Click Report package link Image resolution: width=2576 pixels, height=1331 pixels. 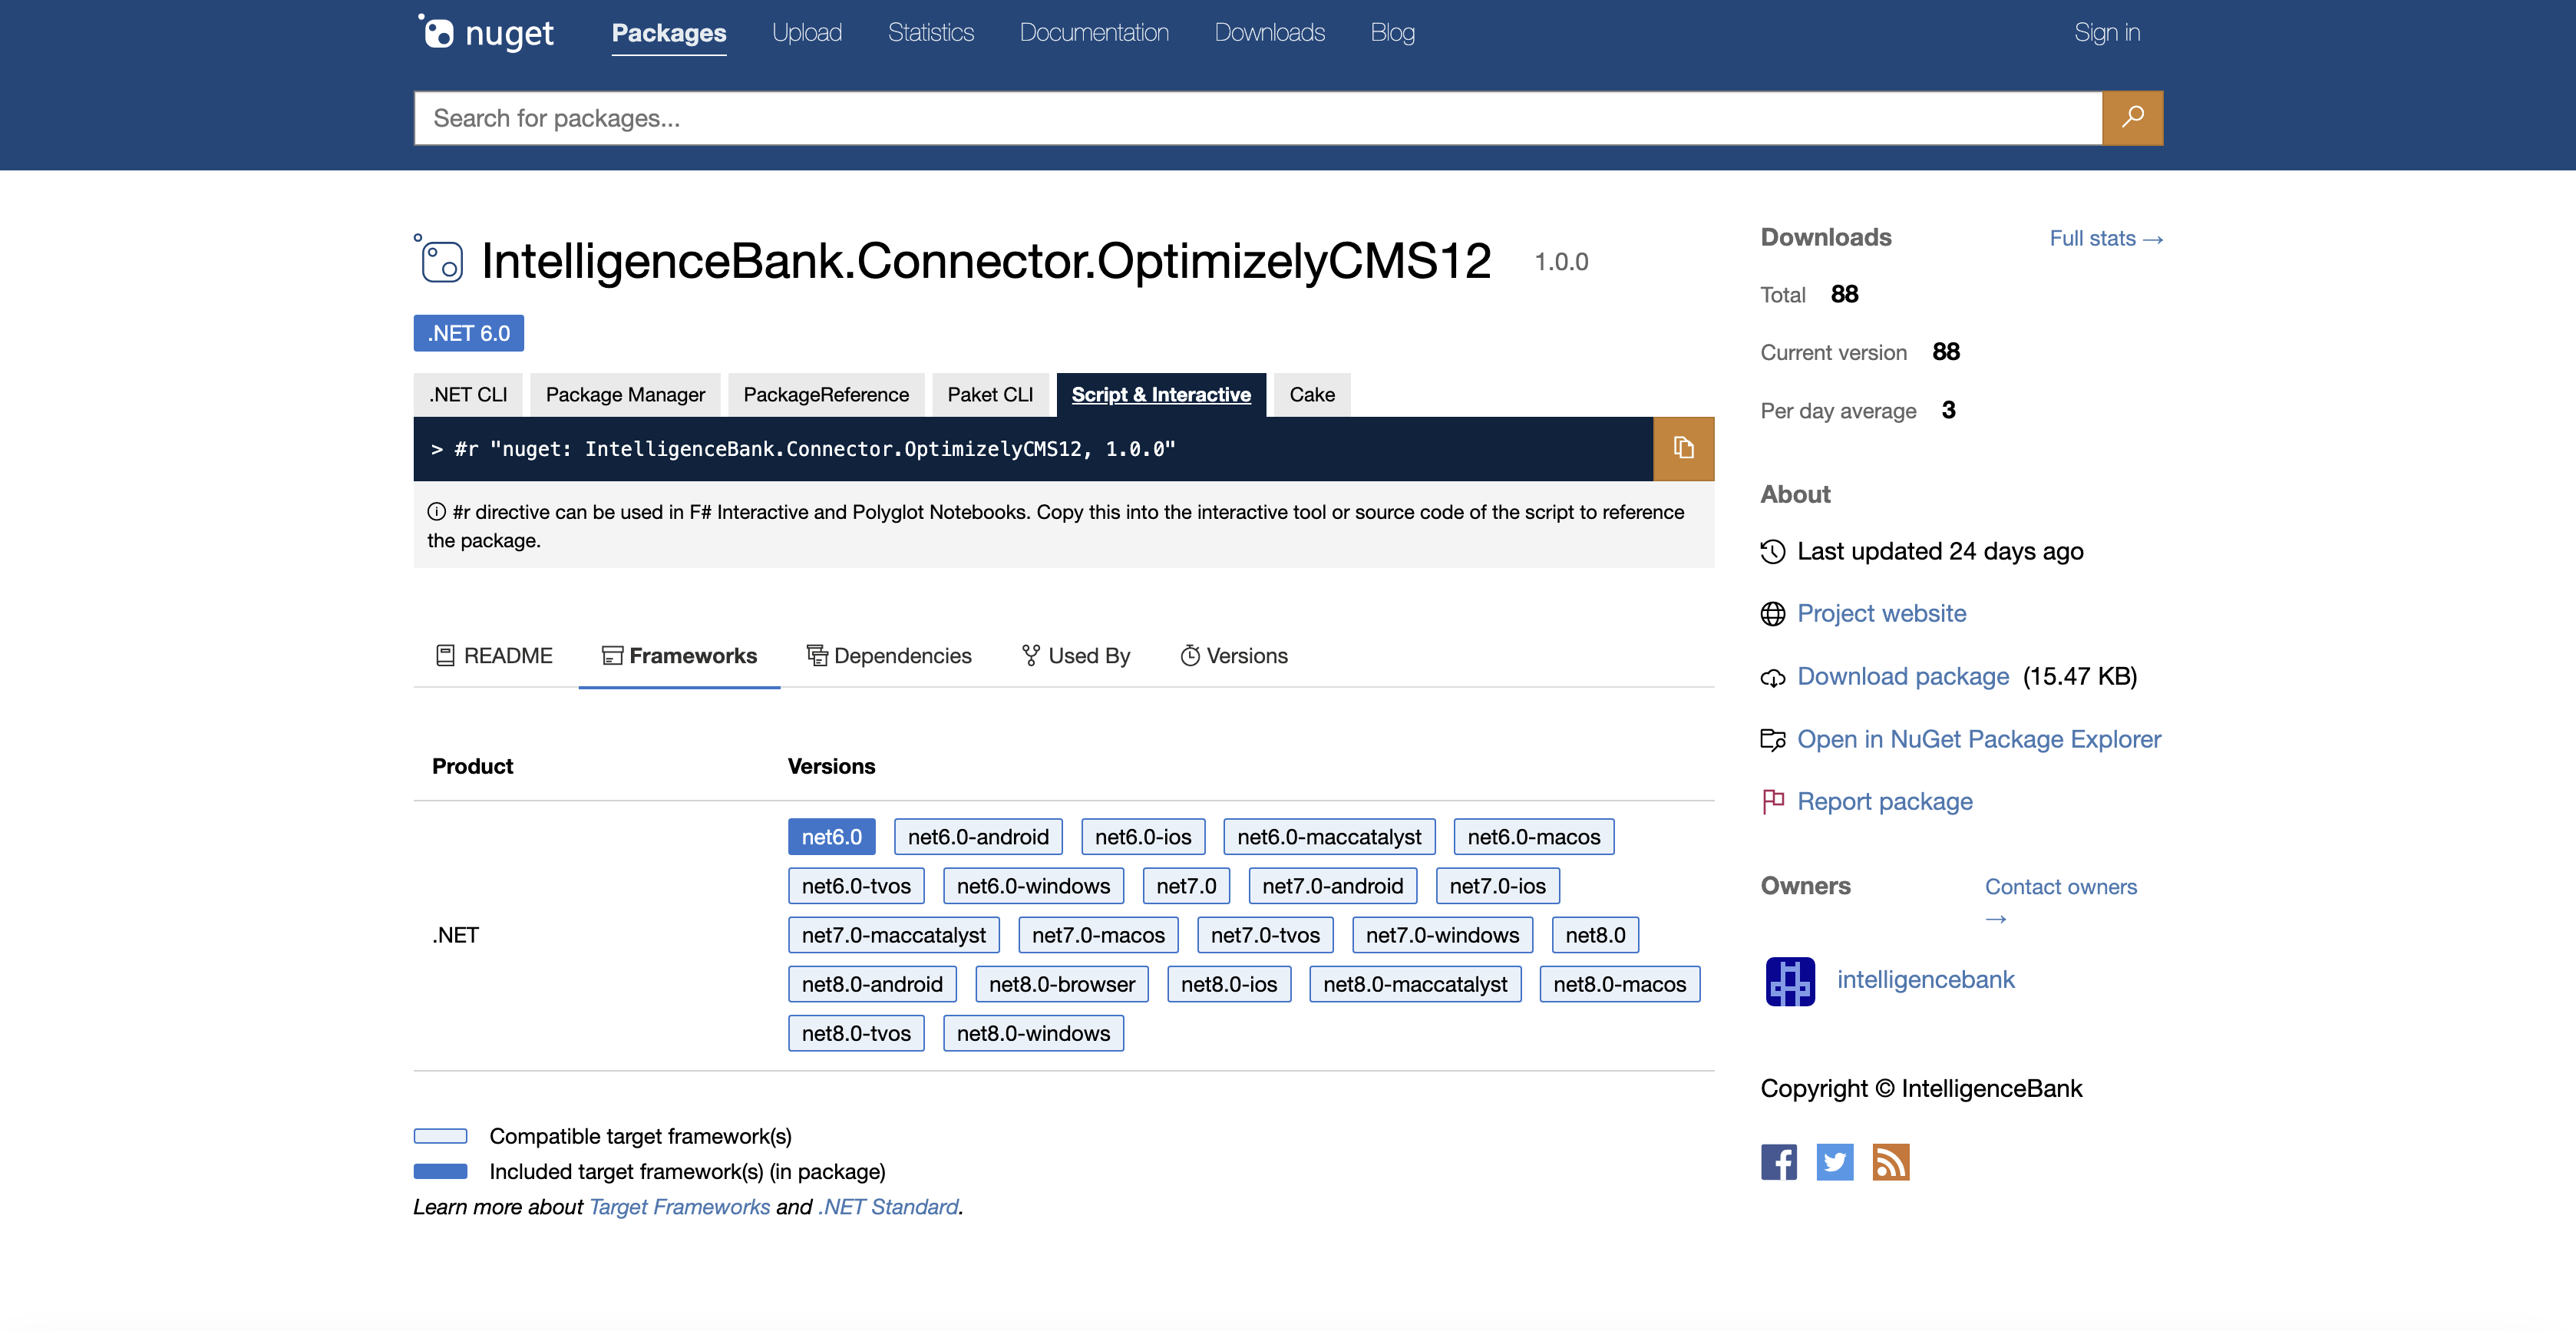coord(1884,802)
